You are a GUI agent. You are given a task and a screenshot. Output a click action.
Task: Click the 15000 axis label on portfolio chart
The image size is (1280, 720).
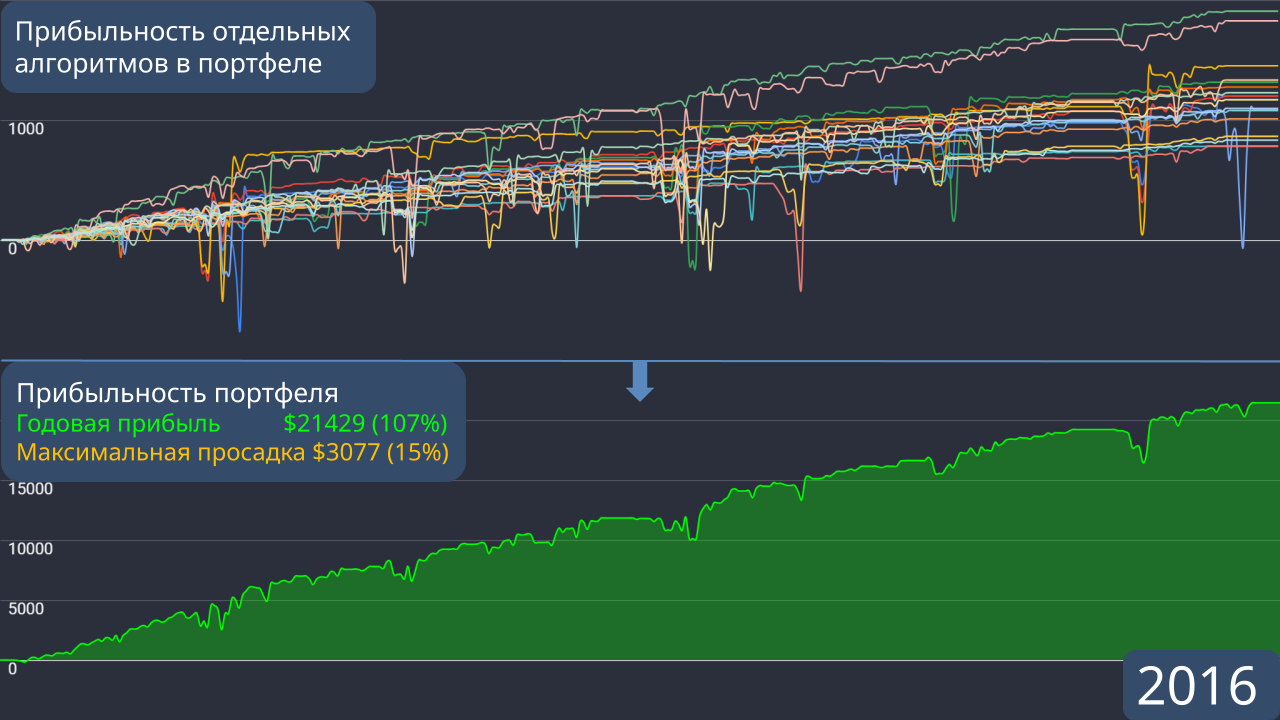(30, 488)
